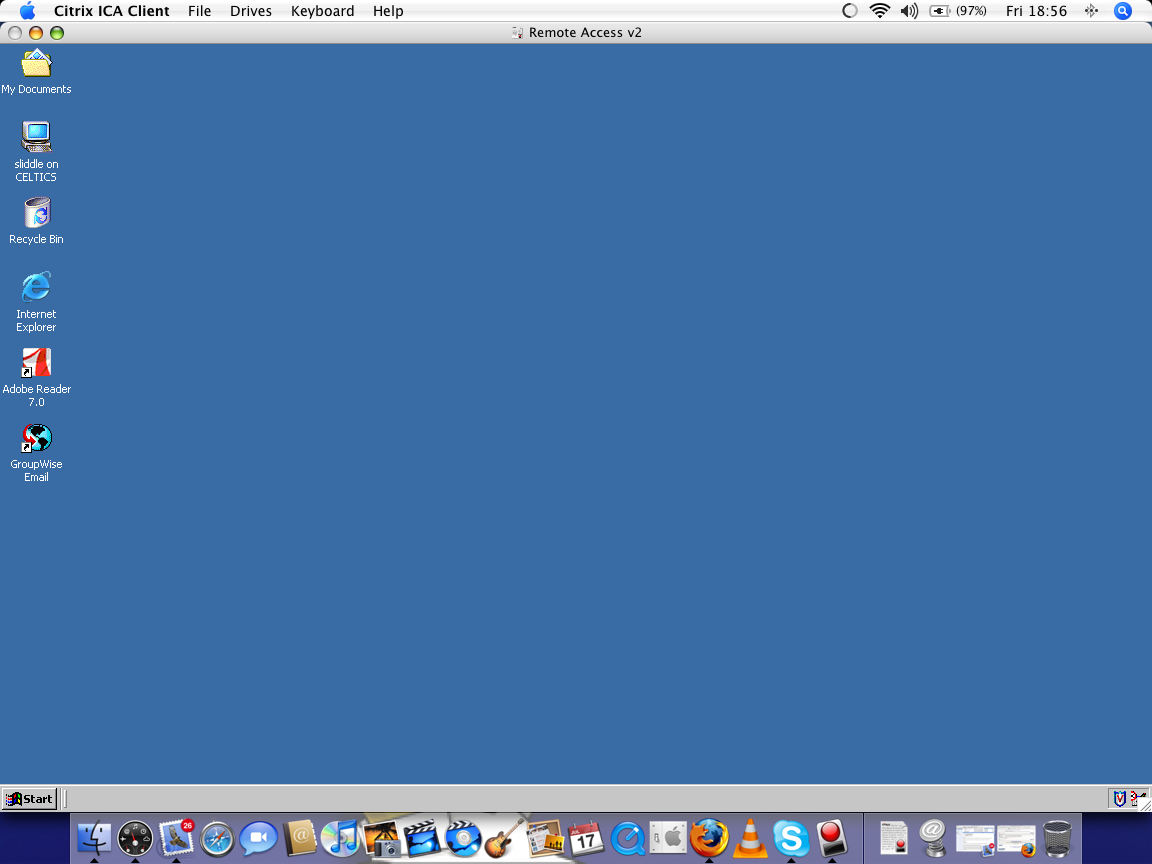1152x864 pixels.
Task: Open the Citrix ICA Client menu
Action: (112, 11)
